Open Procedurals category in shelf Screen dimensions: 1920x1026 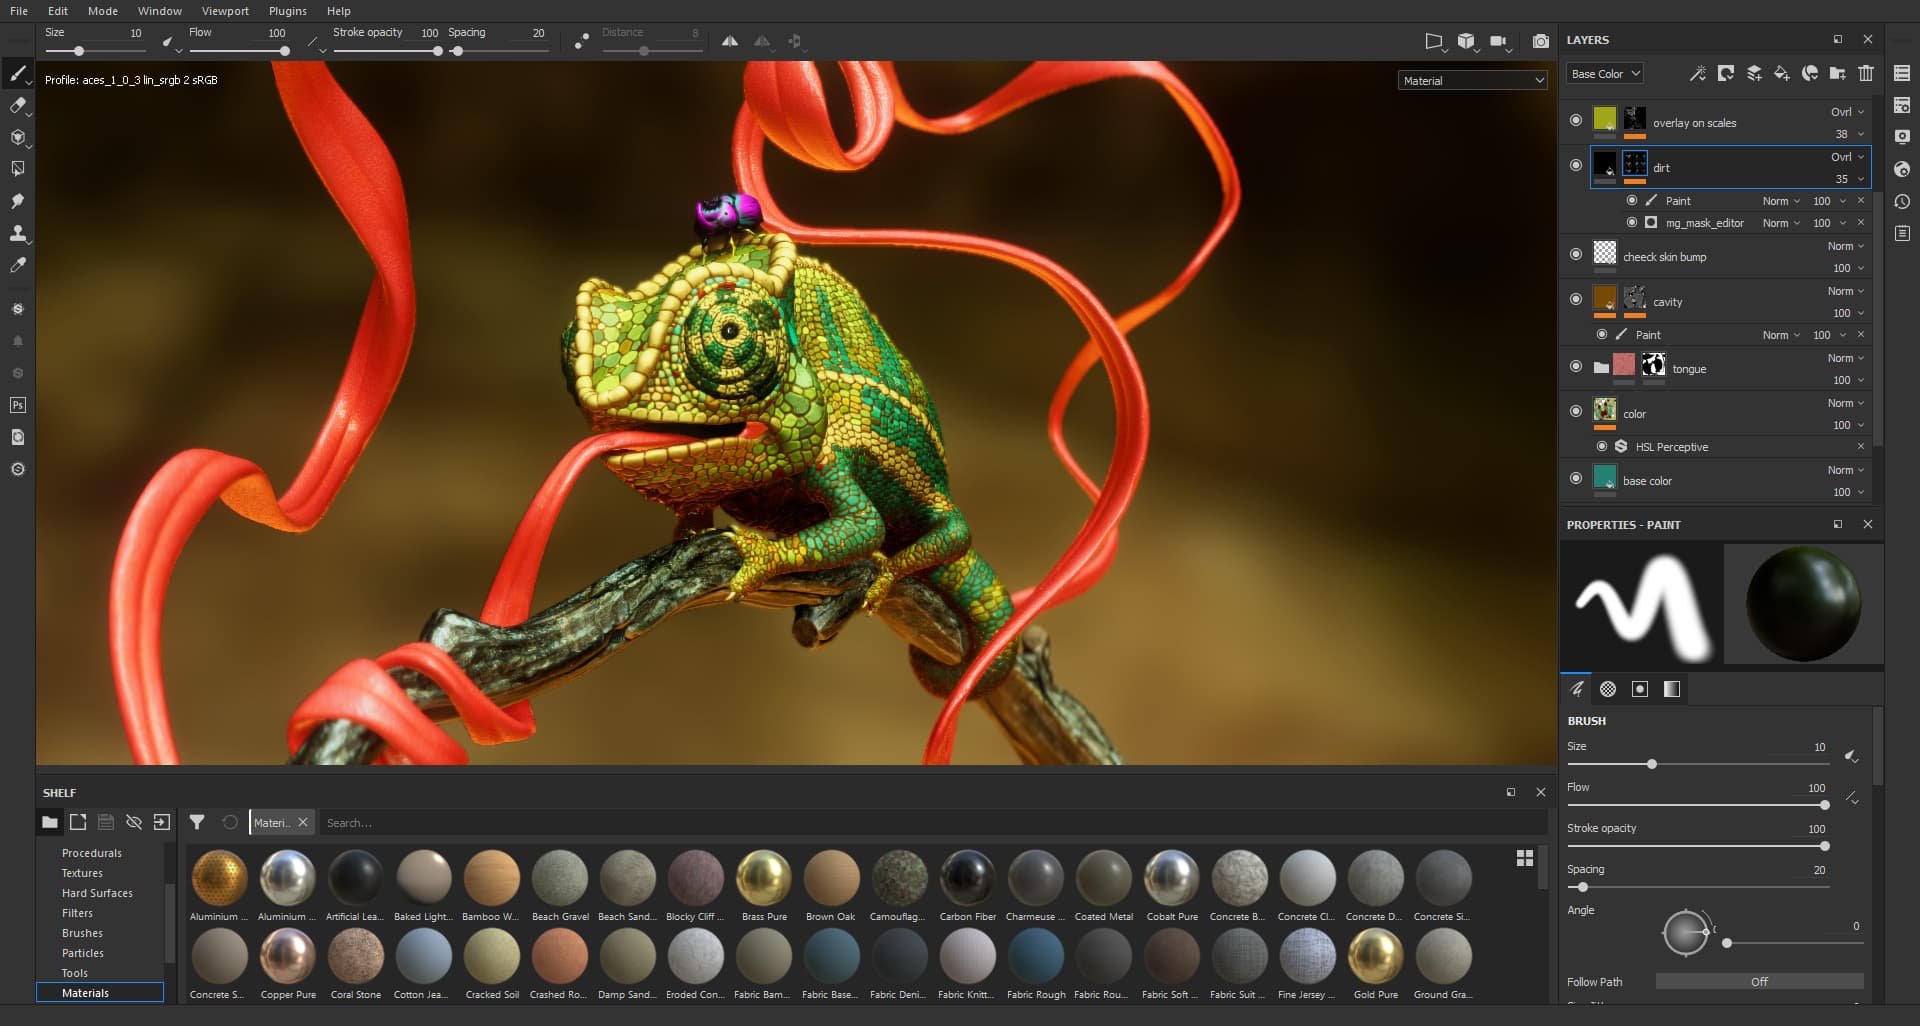point(92,853)
